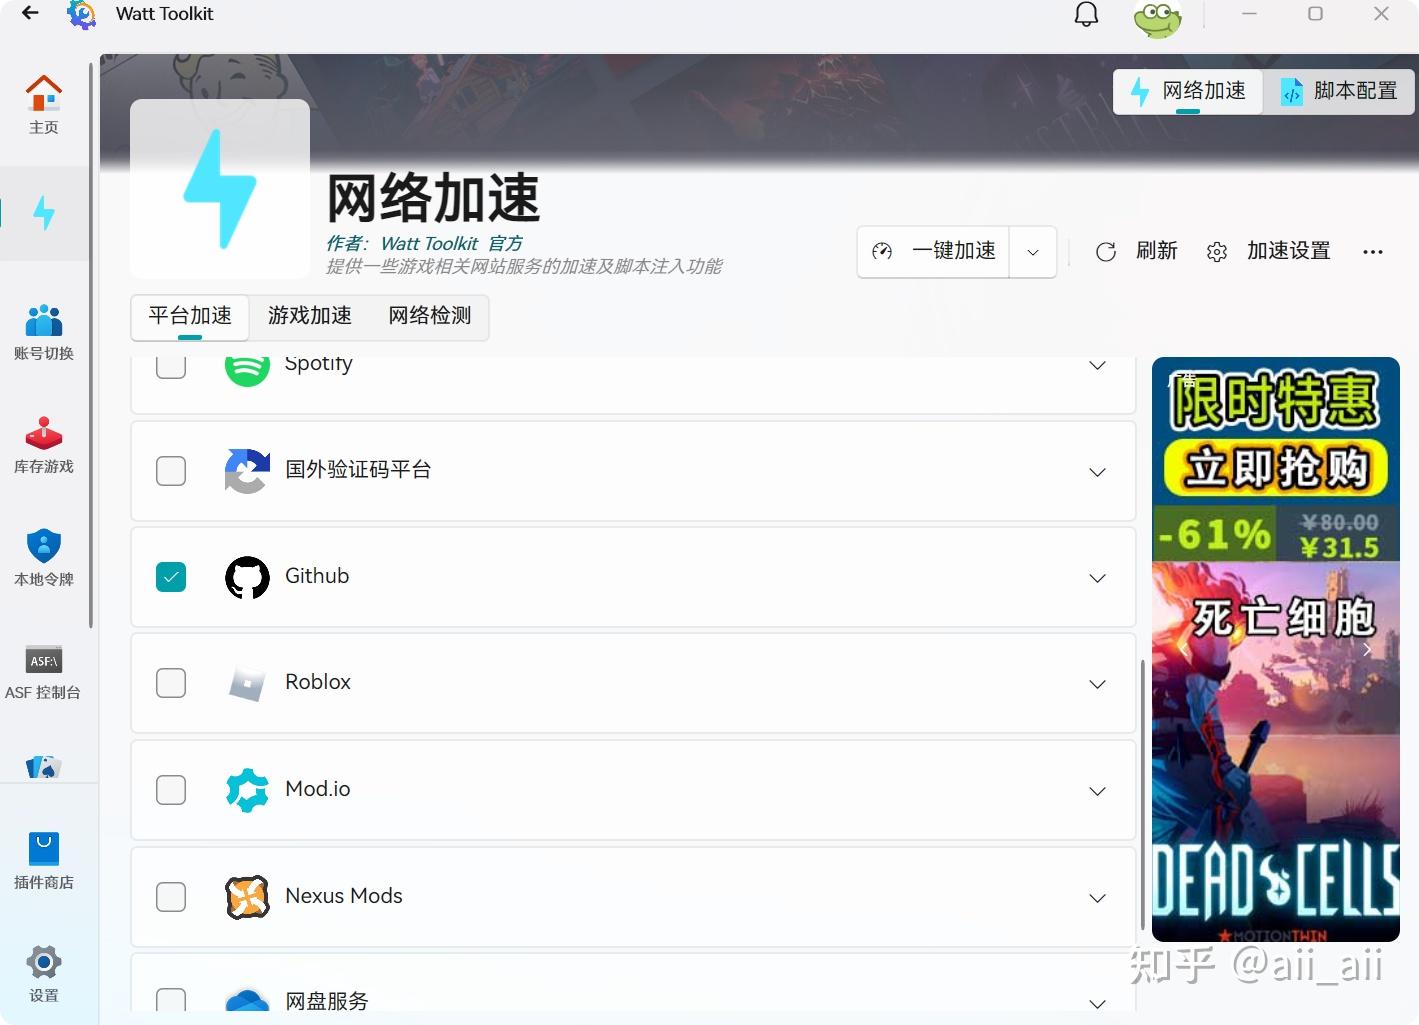Expand the Roblox entry details

(1097, 684)
